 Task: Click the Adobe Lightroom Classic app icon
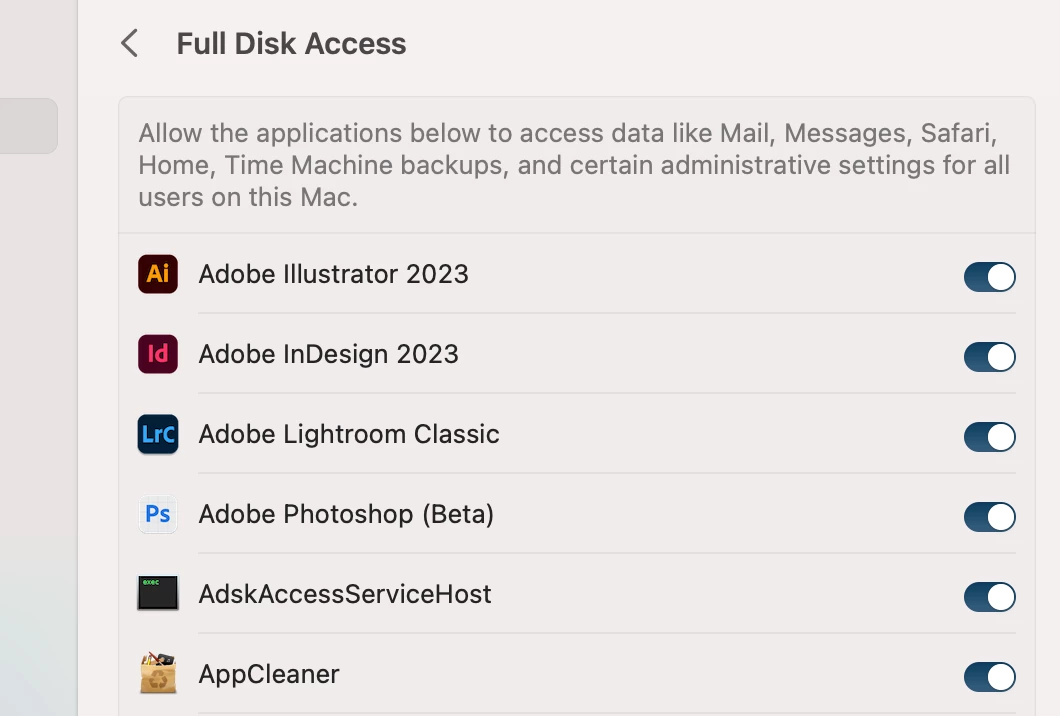pos(158,434)
